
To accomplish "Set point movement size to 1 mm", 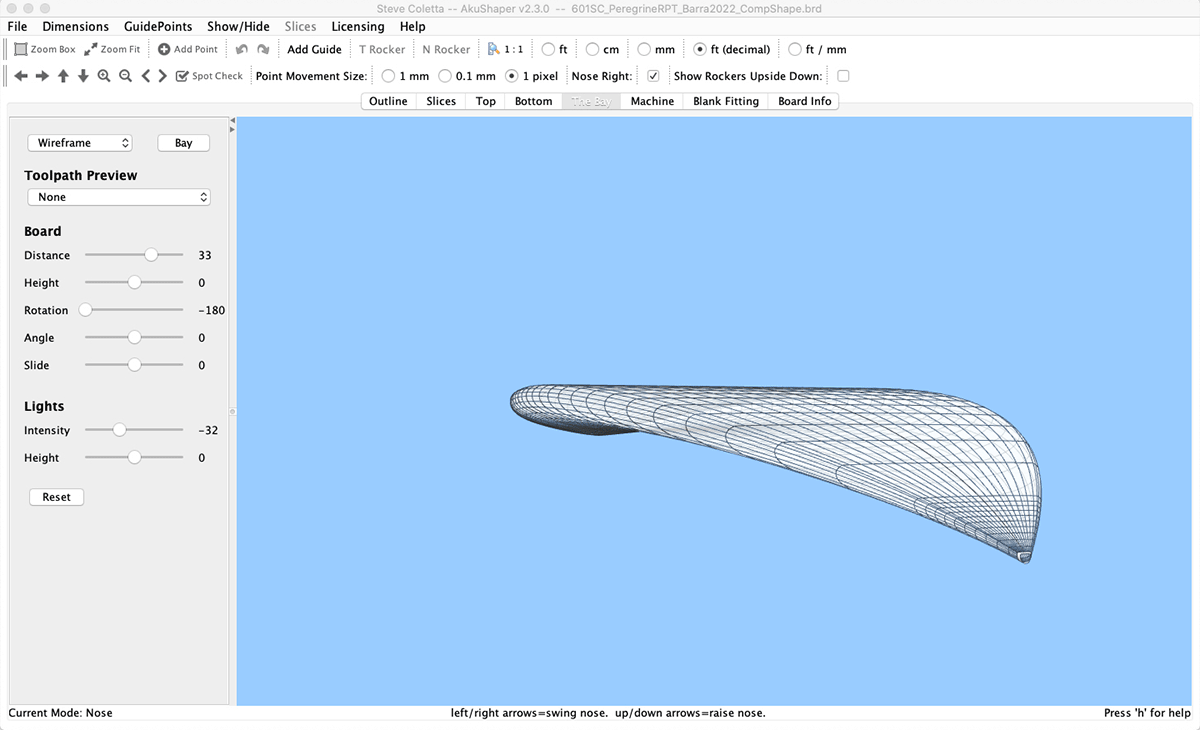I will pos(388,76).
